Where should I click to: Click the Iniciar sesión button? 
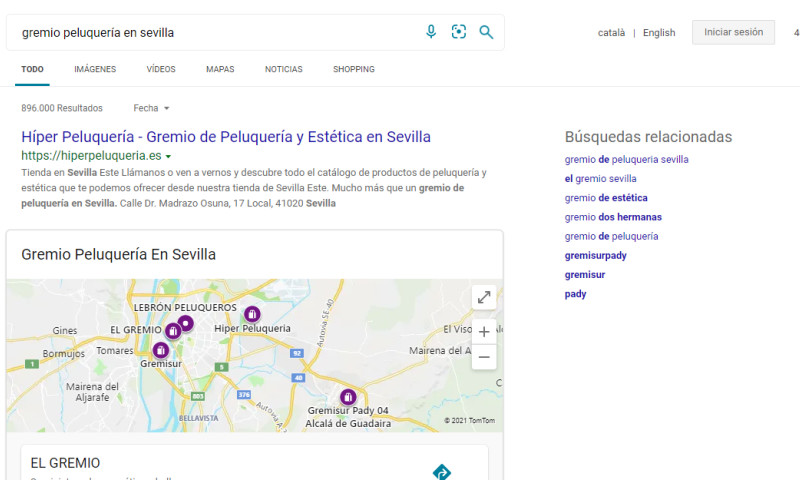click(733, 32)
